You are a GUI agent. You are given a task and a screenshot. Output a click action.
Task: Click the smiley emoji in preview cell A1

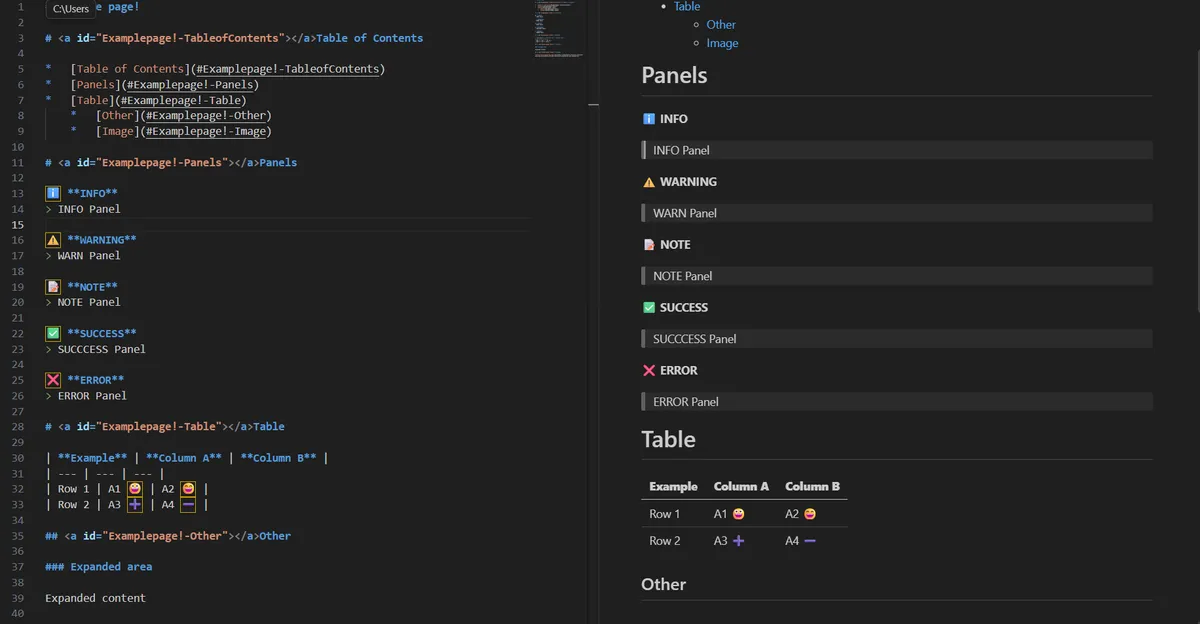(x=738, y=514)
